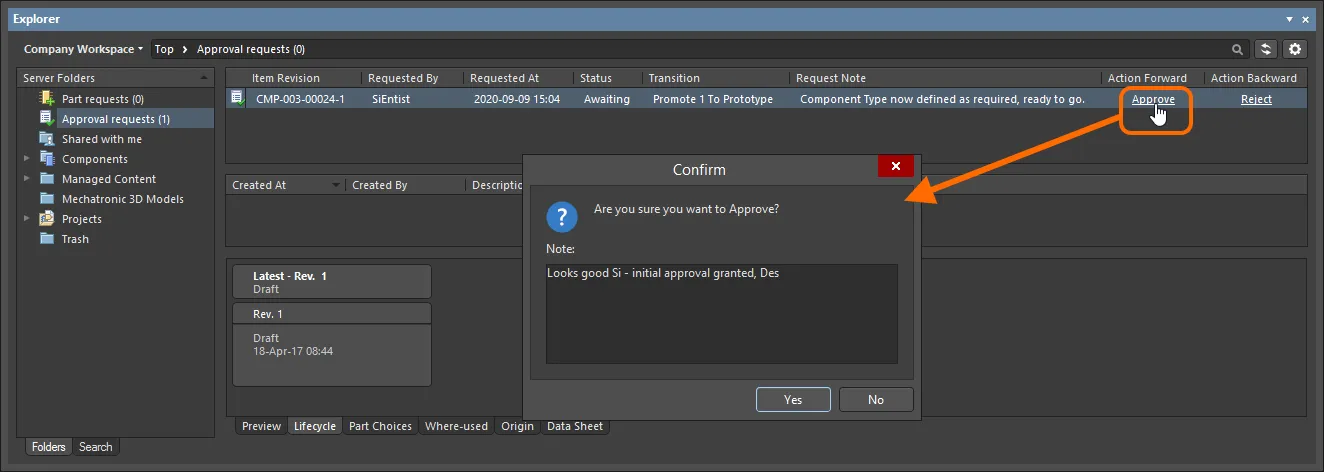
Task: Switch to the Folders tab
Action: (x=48, y=447)
